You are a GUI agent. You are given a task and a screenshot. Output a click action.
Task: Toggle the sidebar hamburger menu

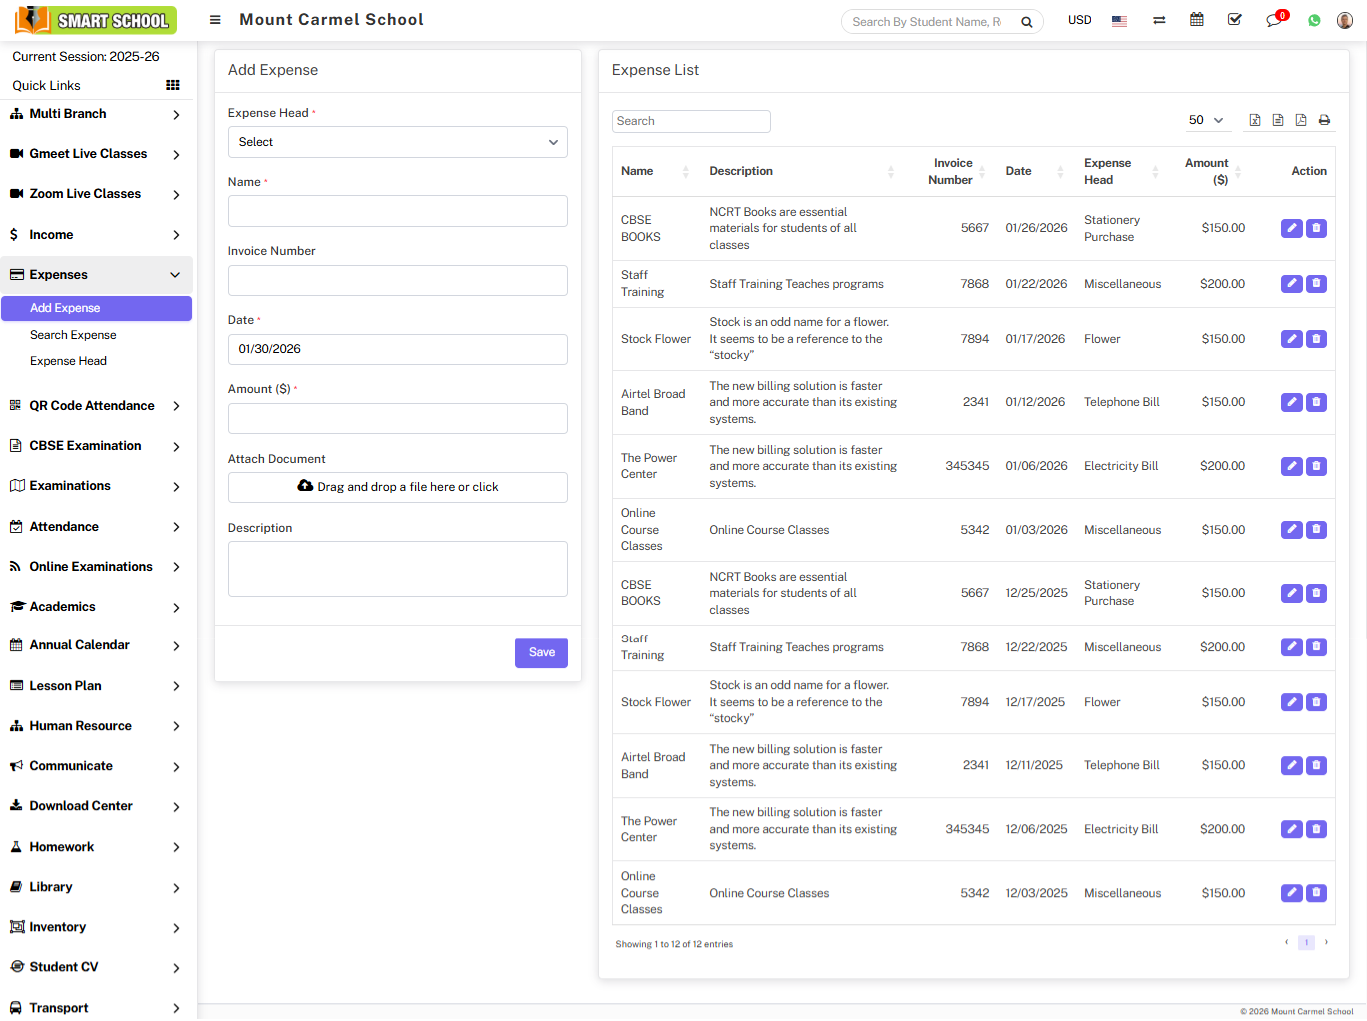(215, 20)
